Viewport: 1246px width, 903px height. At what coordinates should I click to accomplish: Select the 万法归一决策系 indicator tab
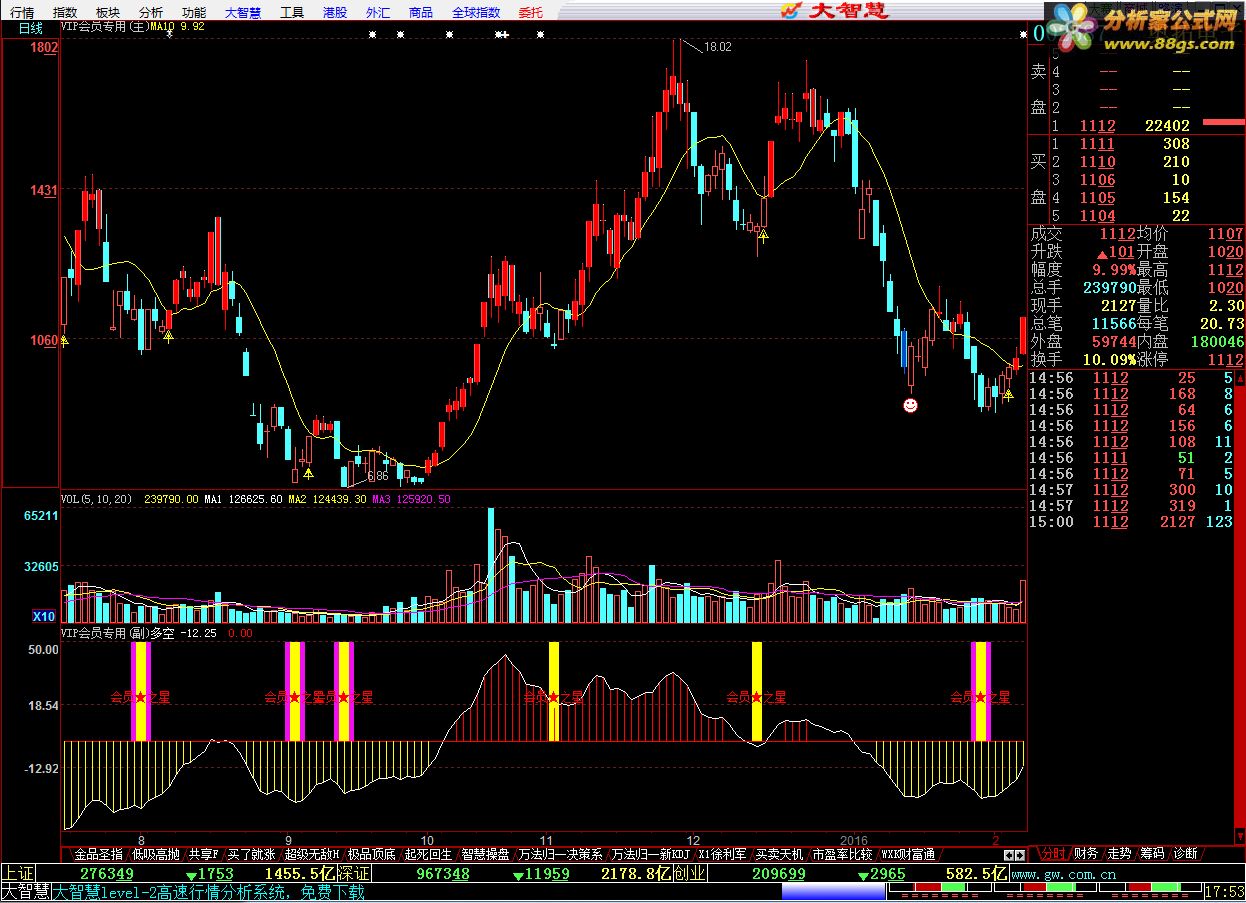(x=560, y=854)
